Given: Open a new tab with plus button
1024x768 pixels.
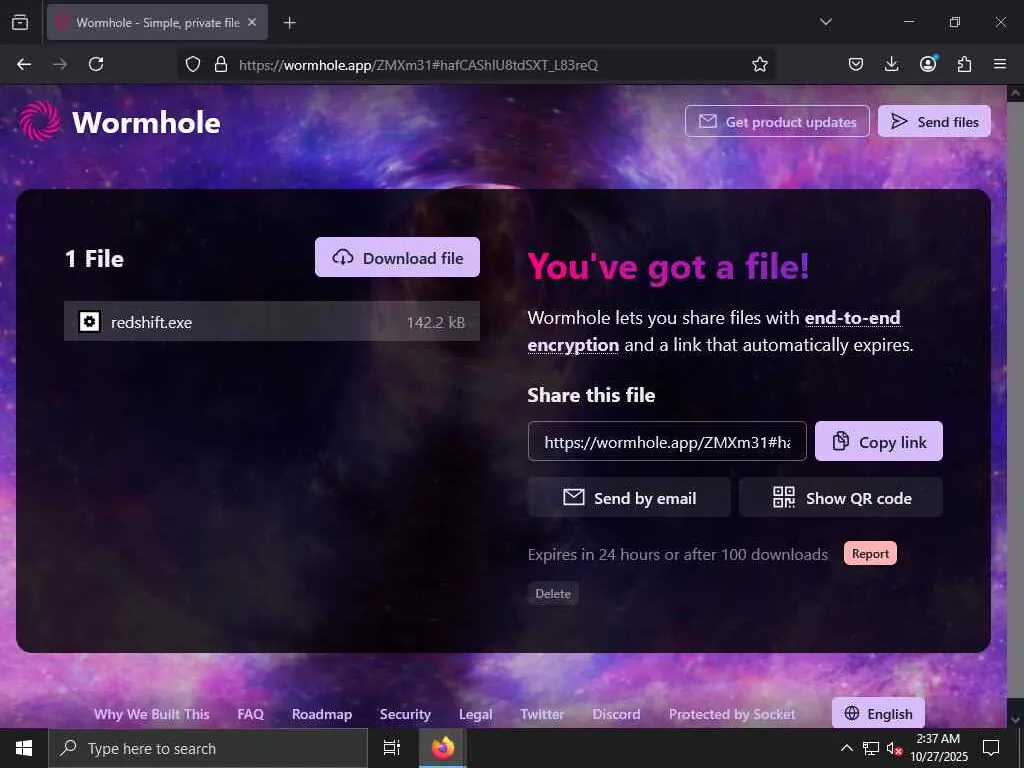Looking at the screenshot, I should point(289,23).
